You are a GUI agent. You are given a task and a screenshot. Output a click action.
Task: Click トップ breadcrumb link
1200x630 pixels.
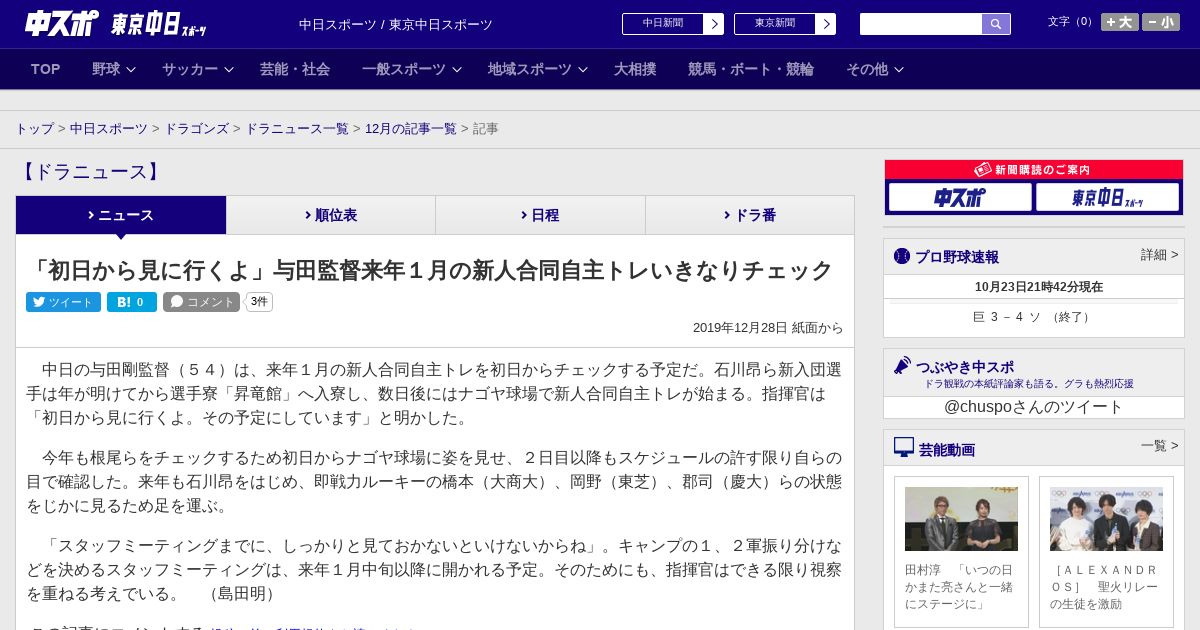pos(34,129)
